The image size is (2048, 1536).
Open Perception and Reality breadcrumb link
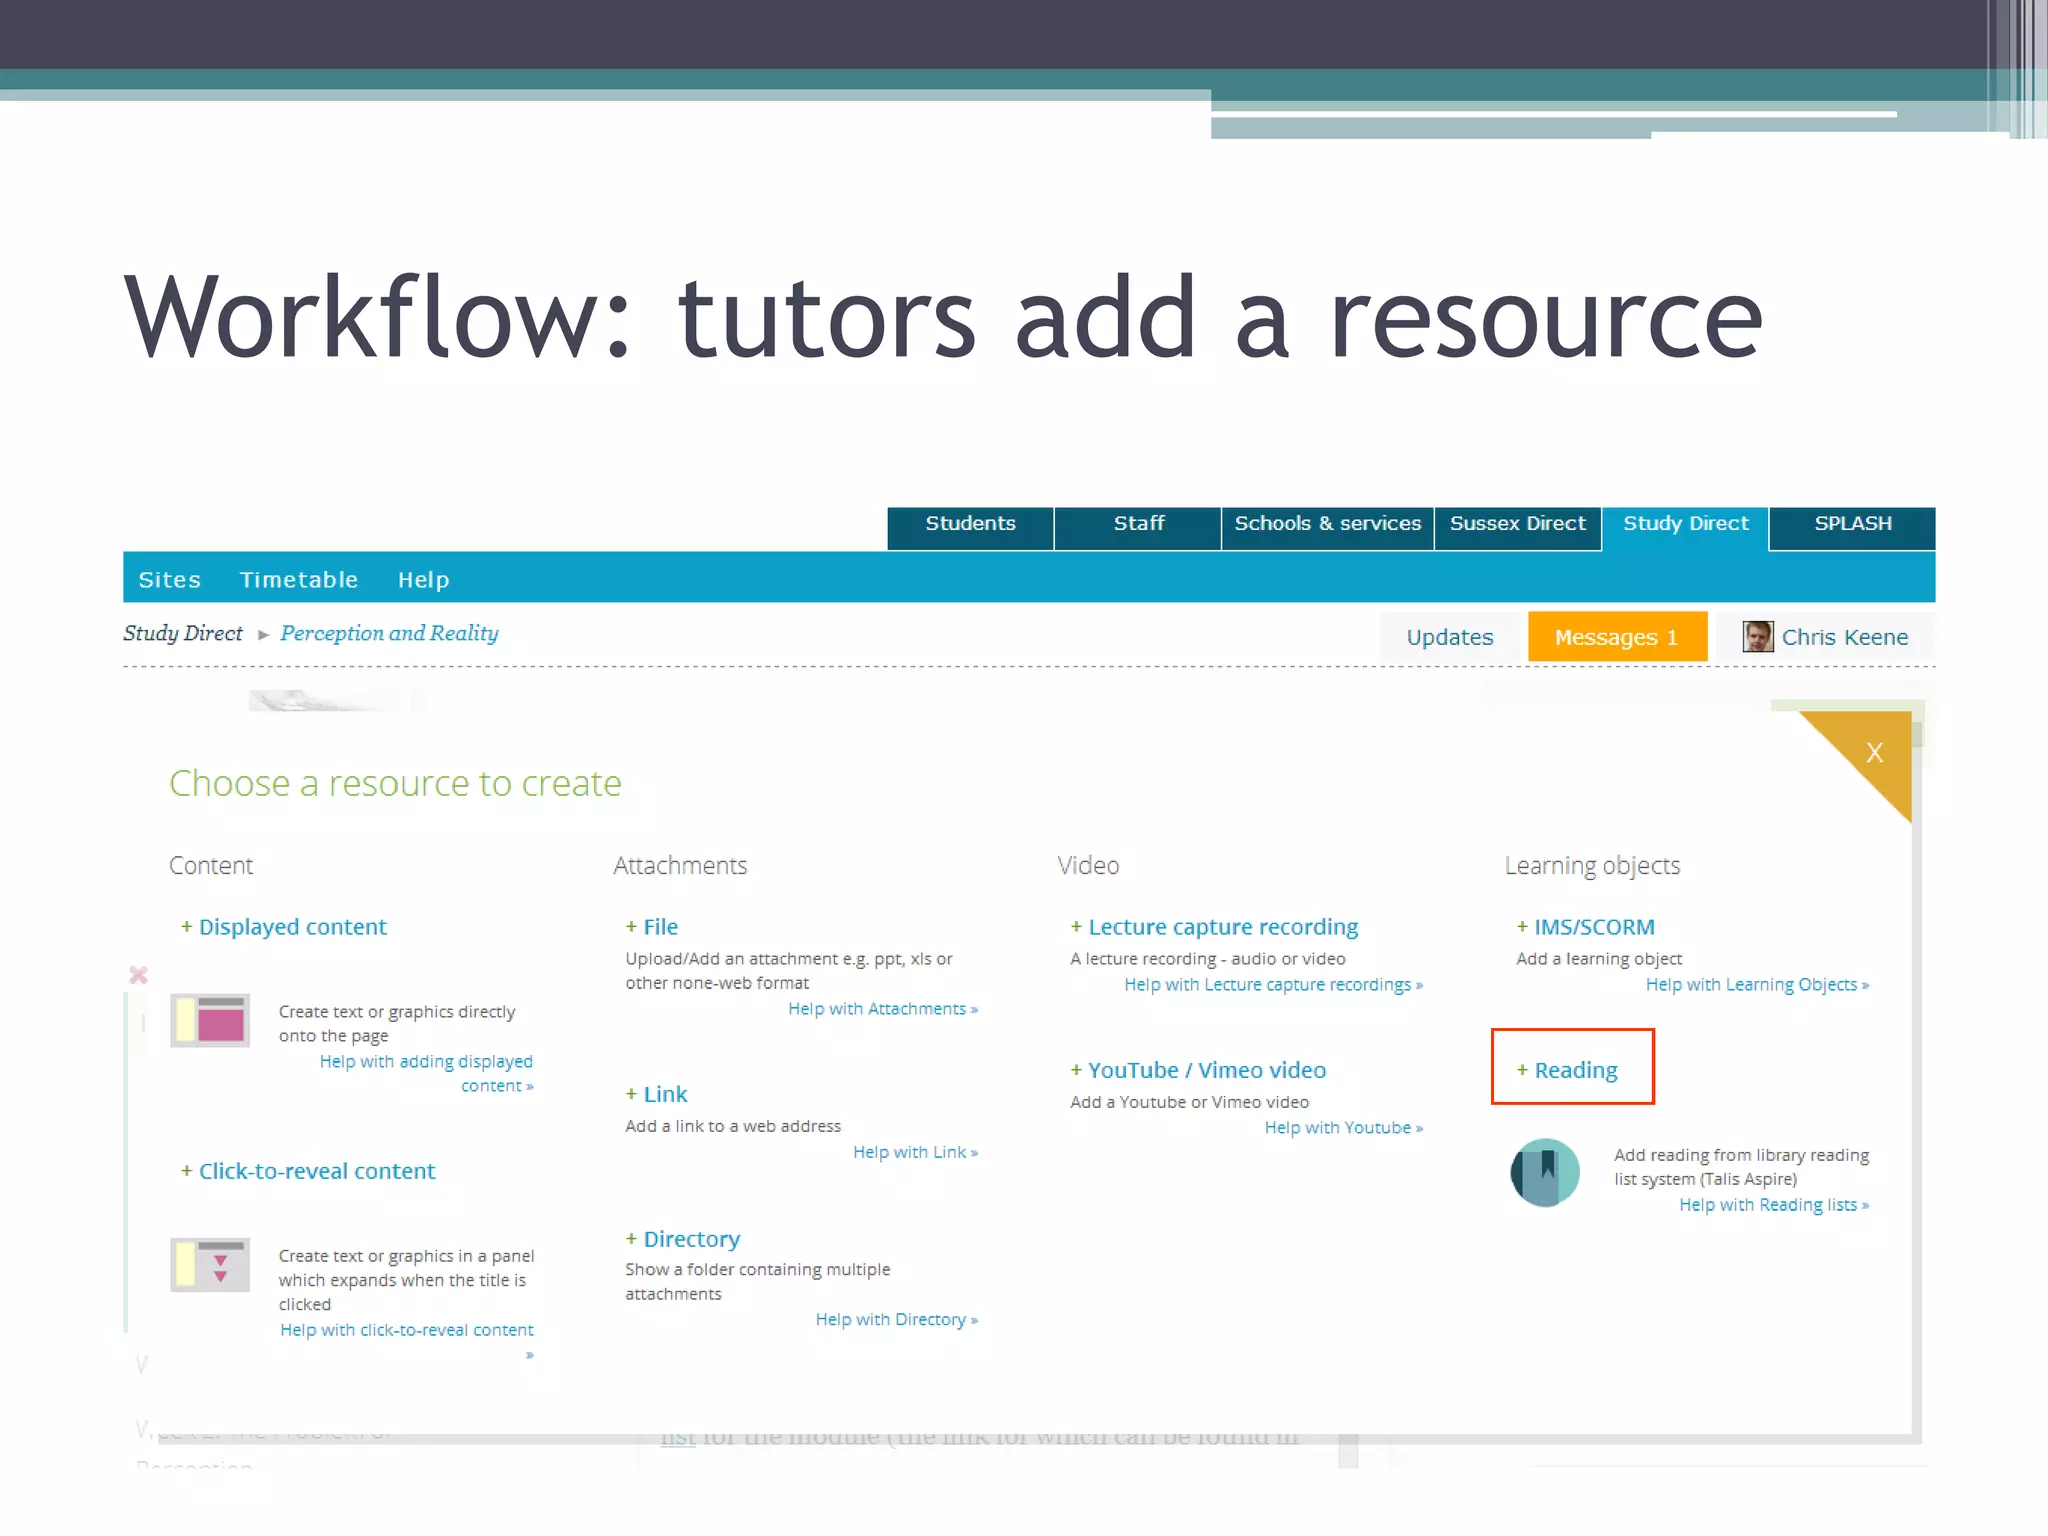pyautogui.click(x=389, y=633)
